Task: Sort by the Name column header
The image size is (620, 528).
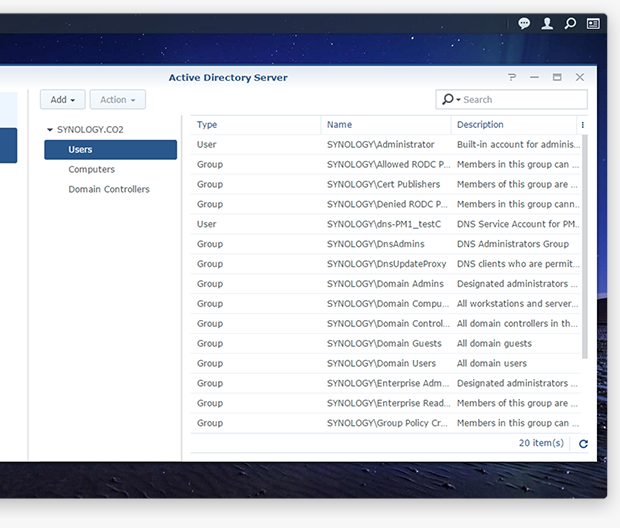Action: pos(386,125)
